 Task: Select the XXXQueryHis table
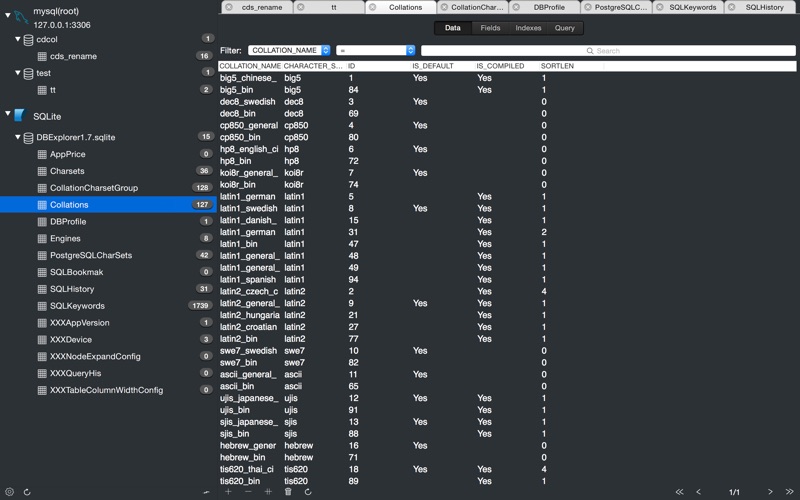tap(108, 373)
